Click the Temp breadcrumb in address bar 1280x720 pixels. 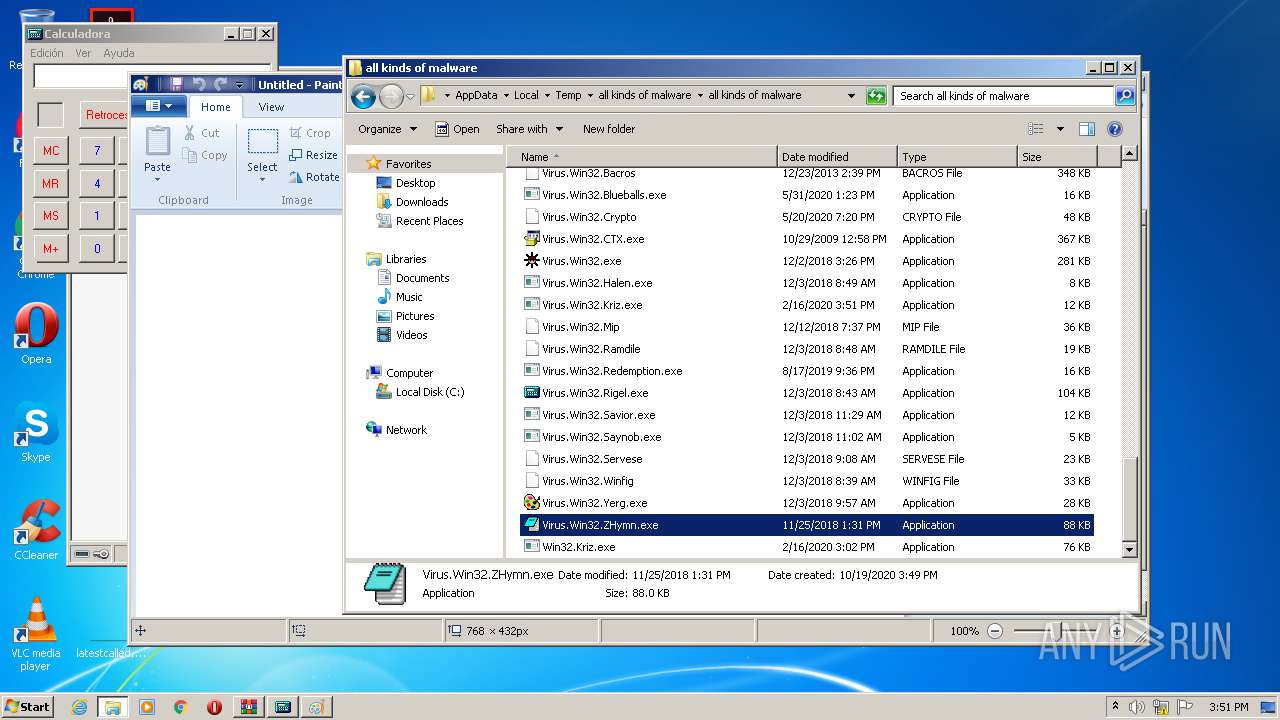568,96
